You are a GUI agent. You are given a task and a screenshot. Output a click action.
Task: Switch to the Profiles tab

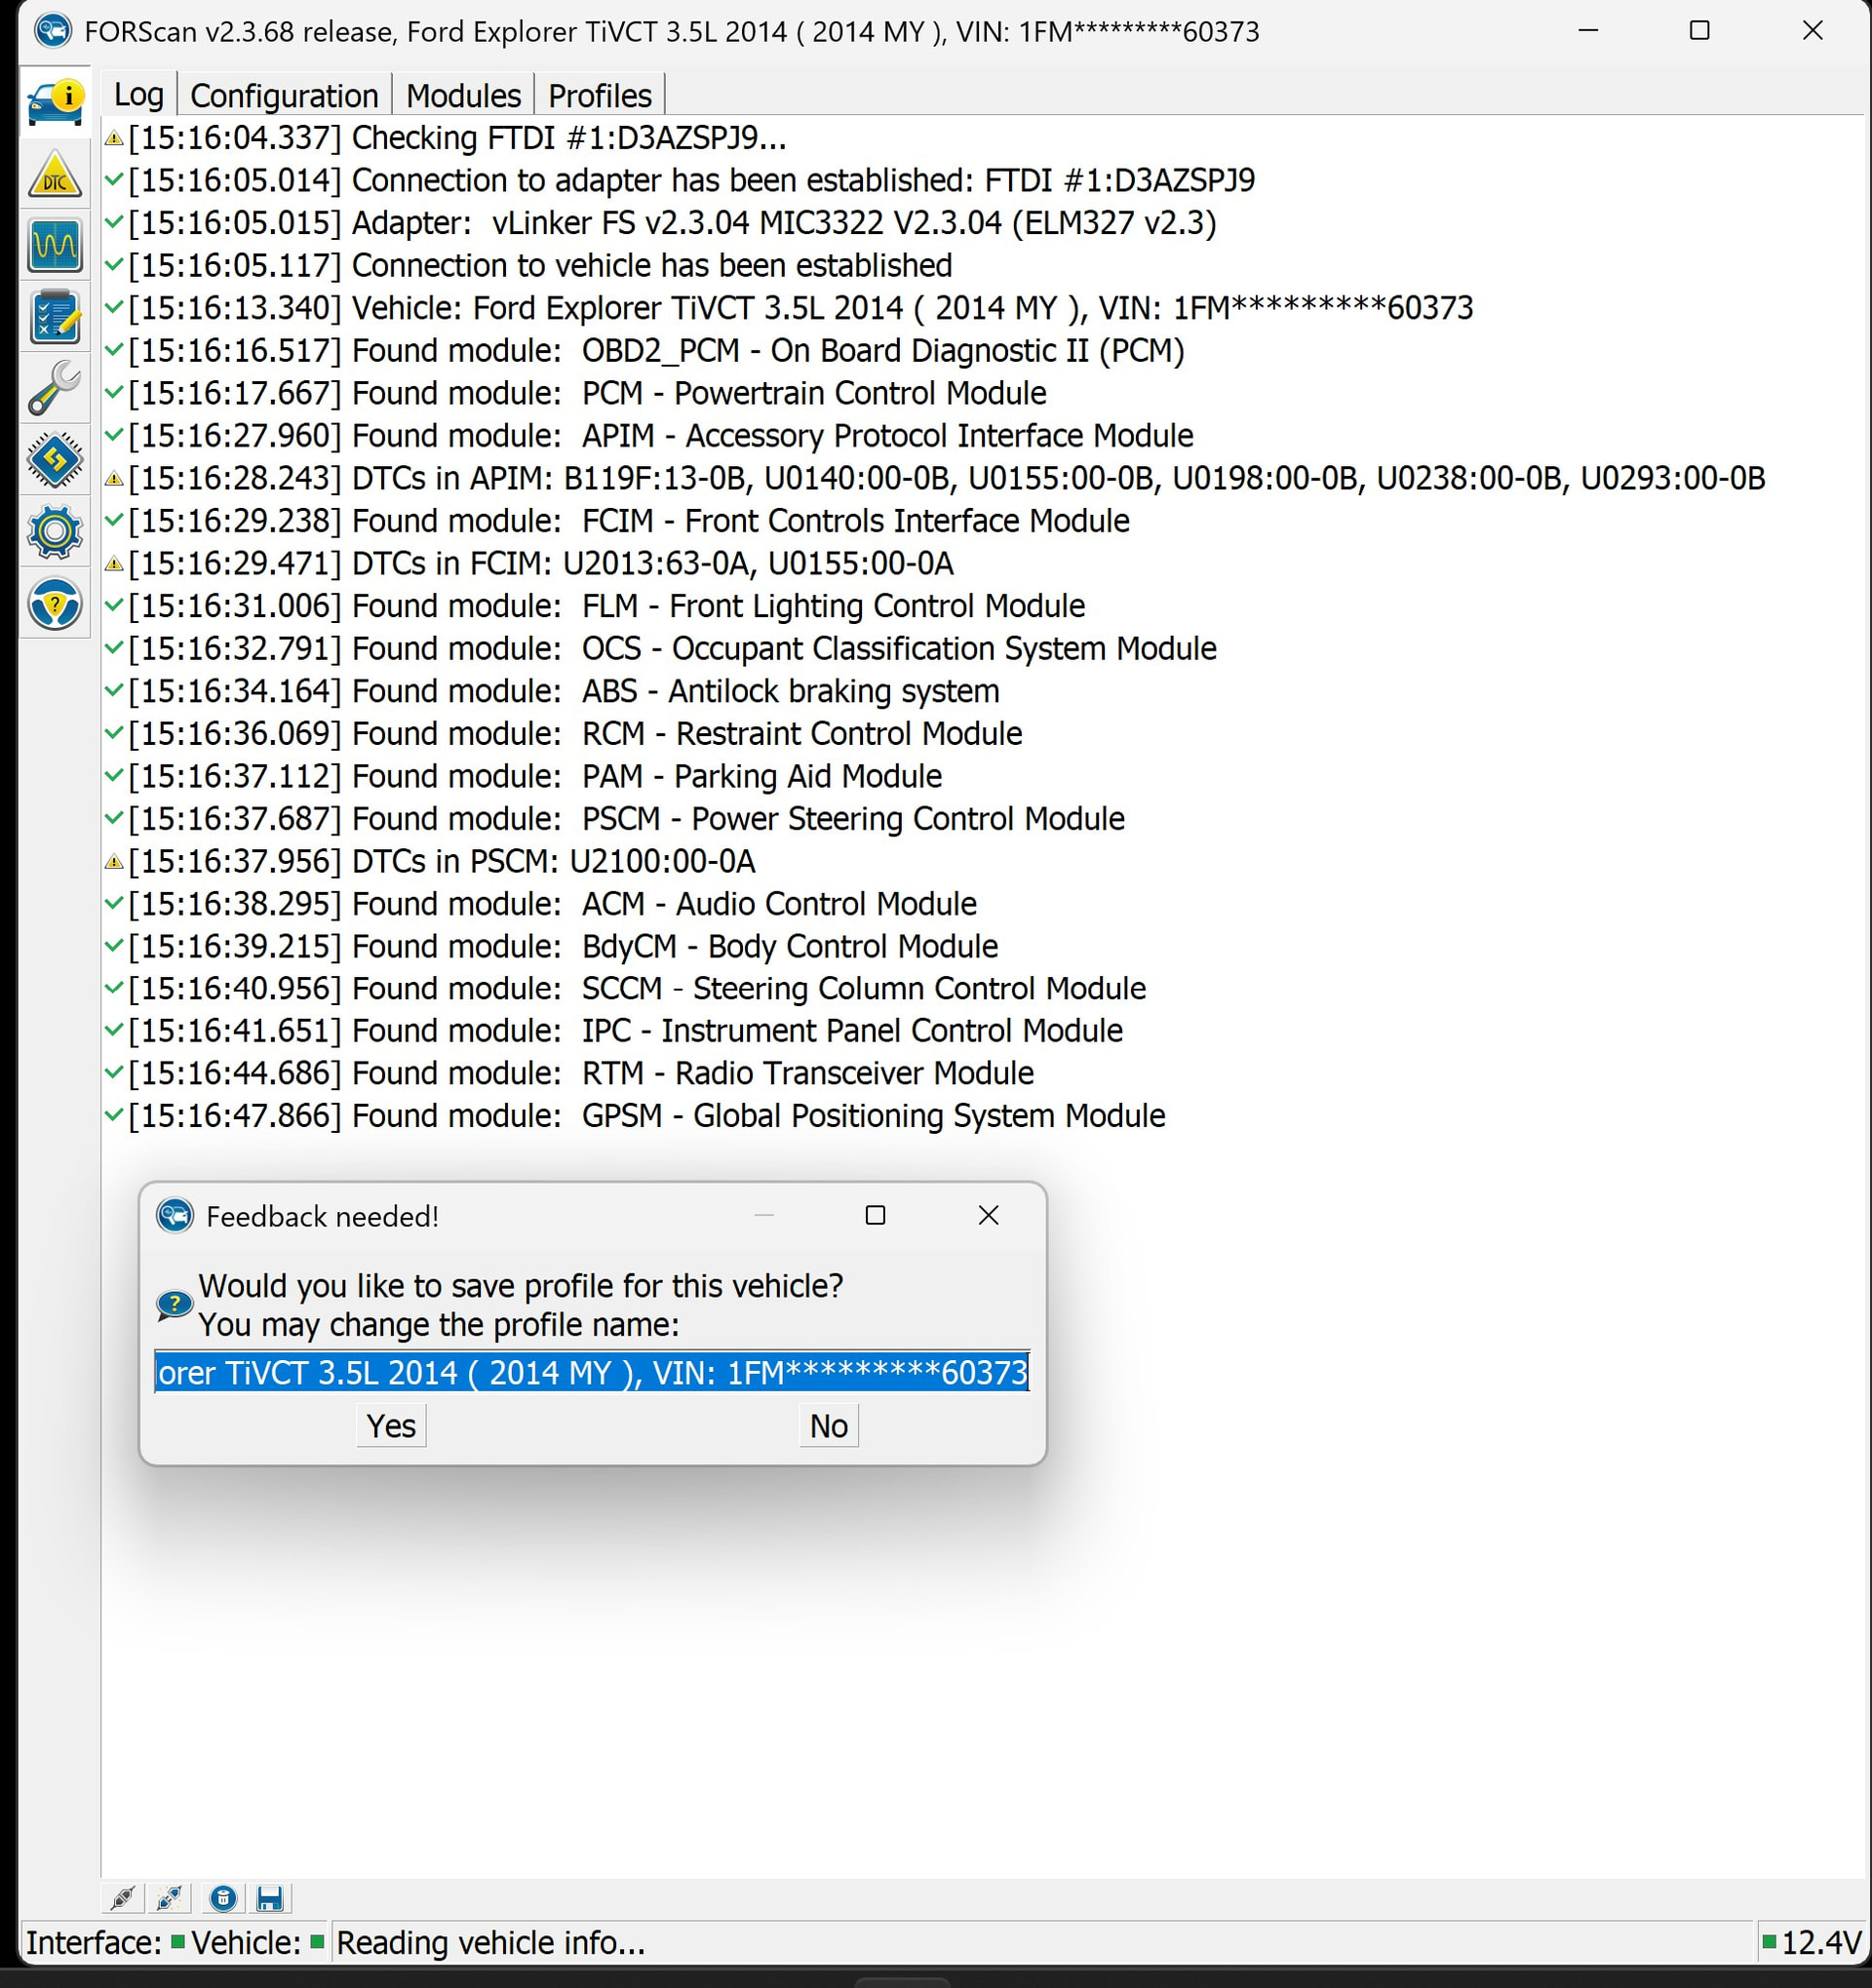click(599, 95)
